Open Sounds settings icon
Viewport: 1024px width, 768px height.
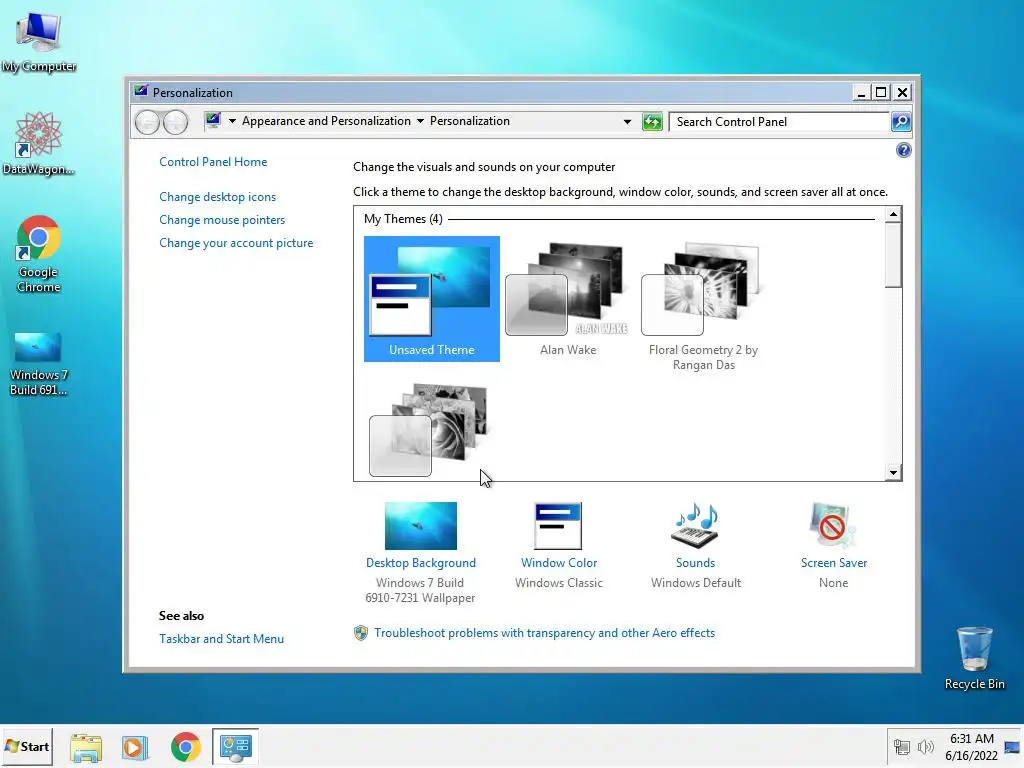[695, 526]
